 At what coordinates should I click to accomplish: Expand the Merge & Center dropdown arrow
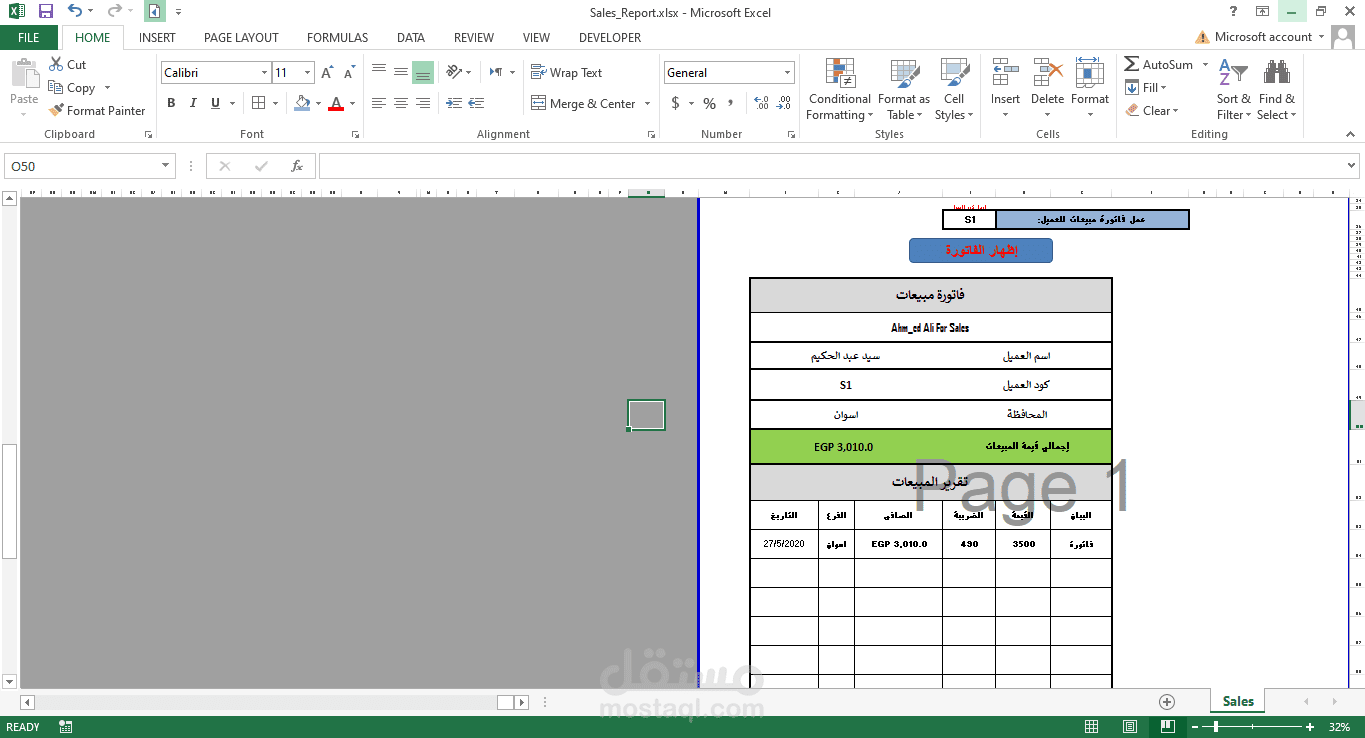[x=647, y=103]
